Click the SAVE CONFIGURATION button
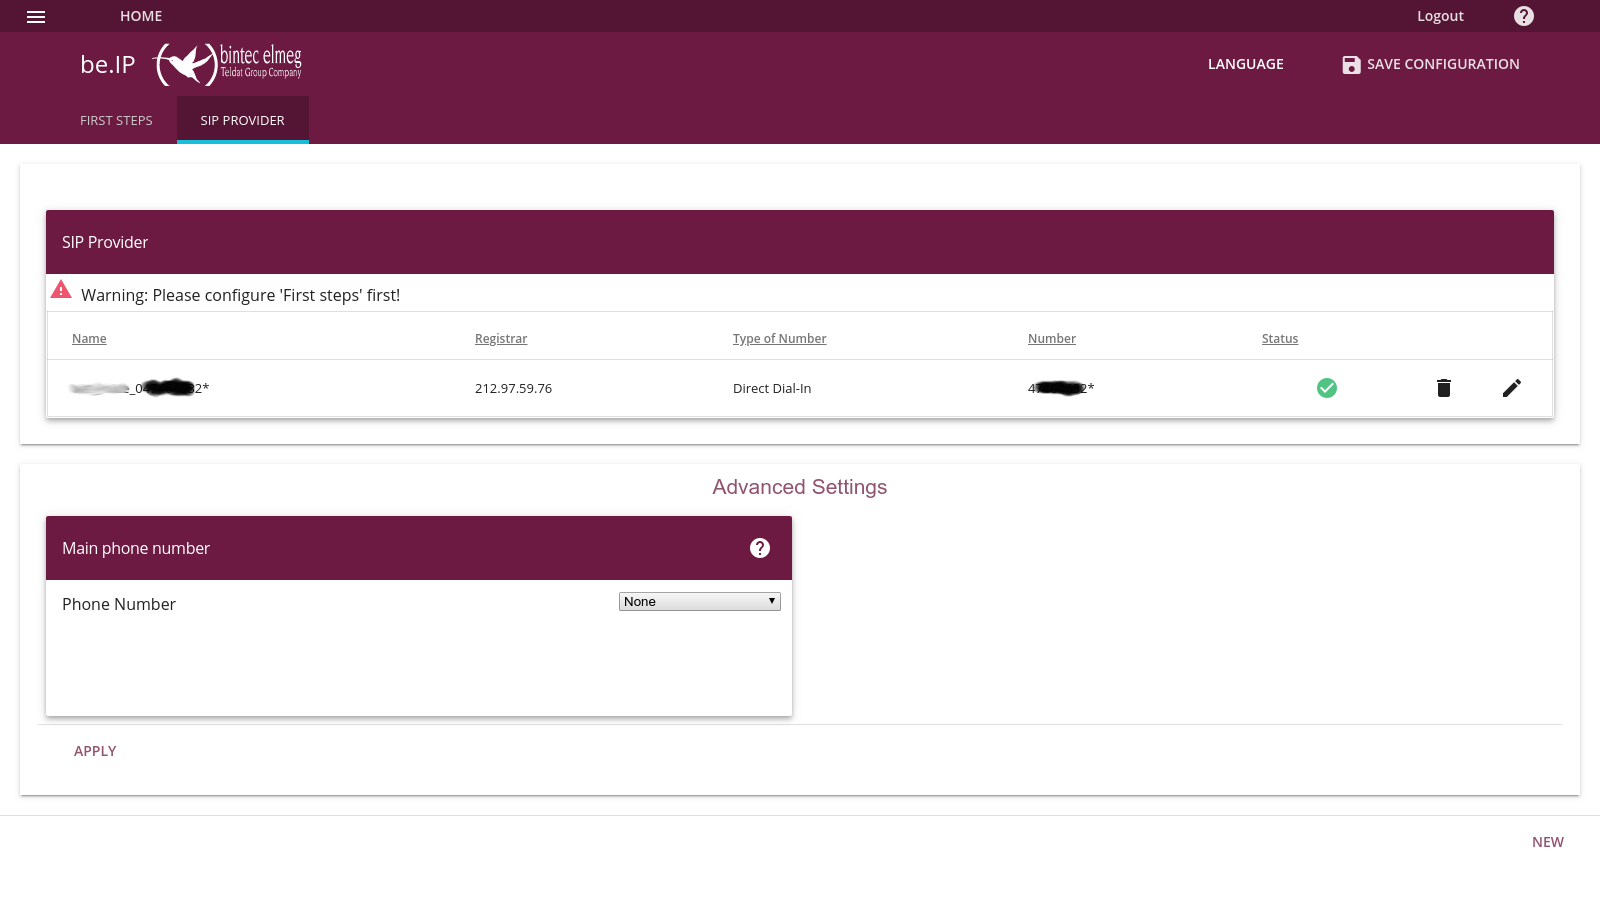 (x=1431, y=64)
